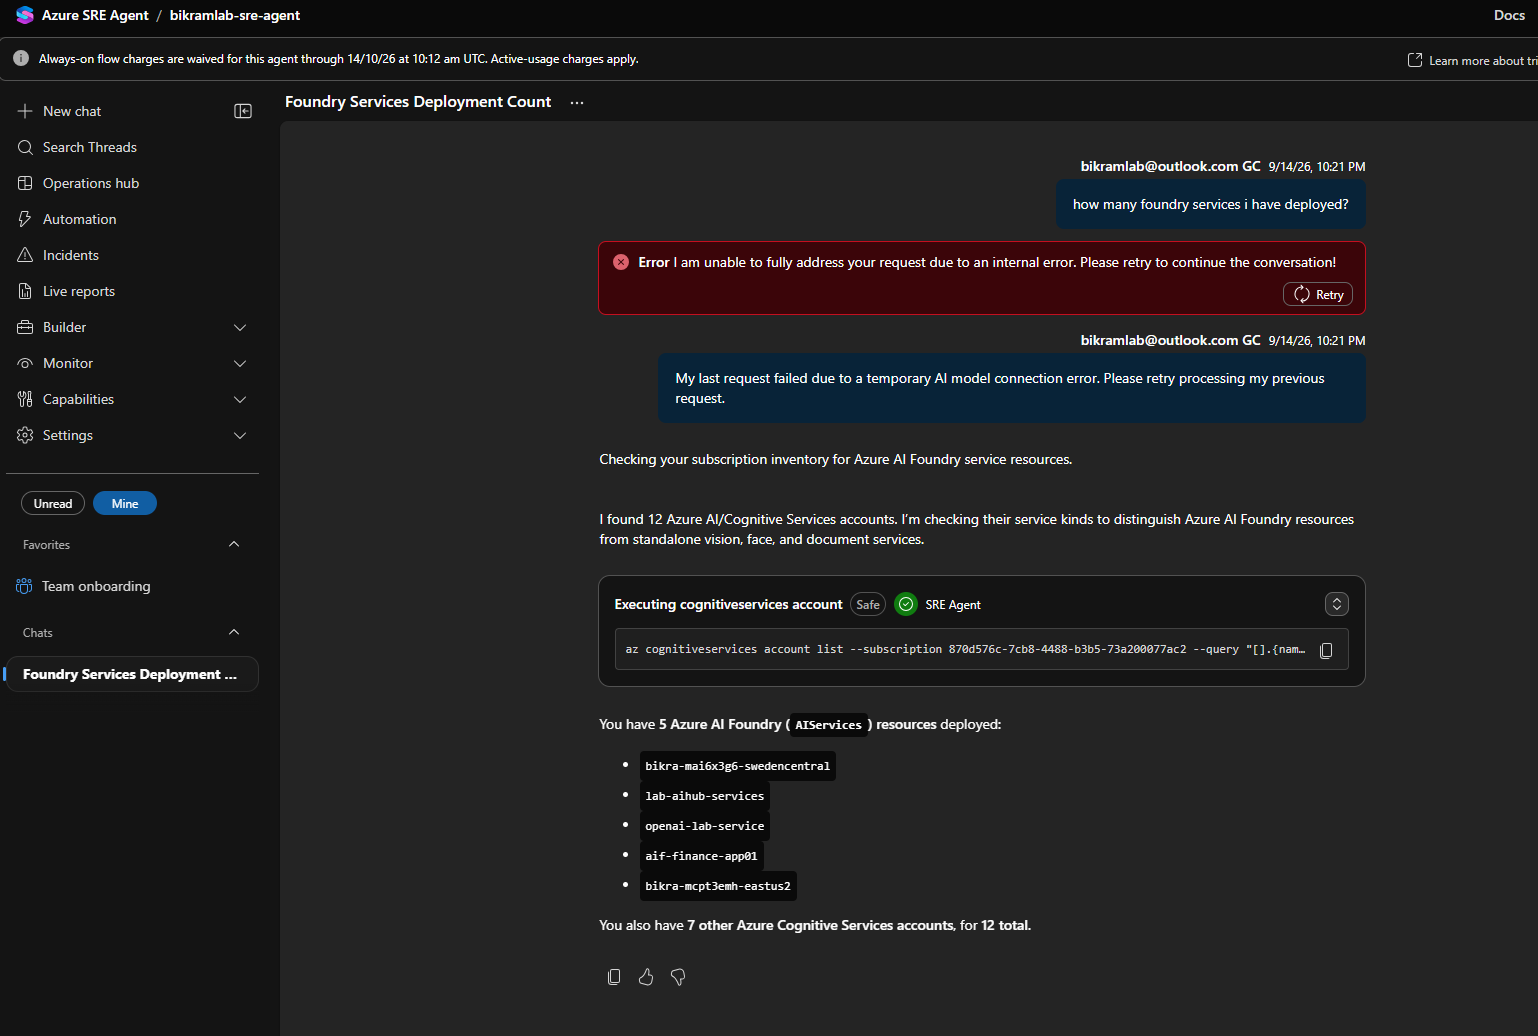Expand the Builder section
This screenshot has height=1036, width=1538.
click(x=240, y=327)
